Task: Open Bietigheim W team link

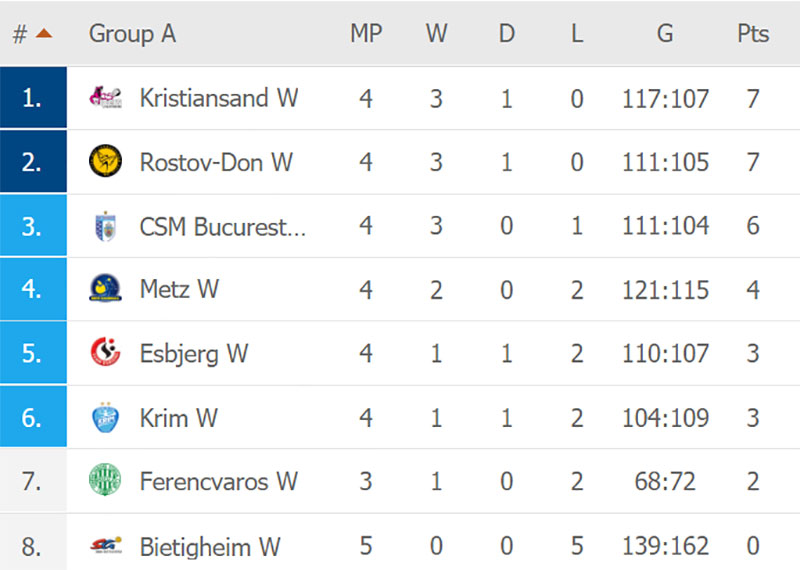Action: pyautogui.click(x=210, y=547)
